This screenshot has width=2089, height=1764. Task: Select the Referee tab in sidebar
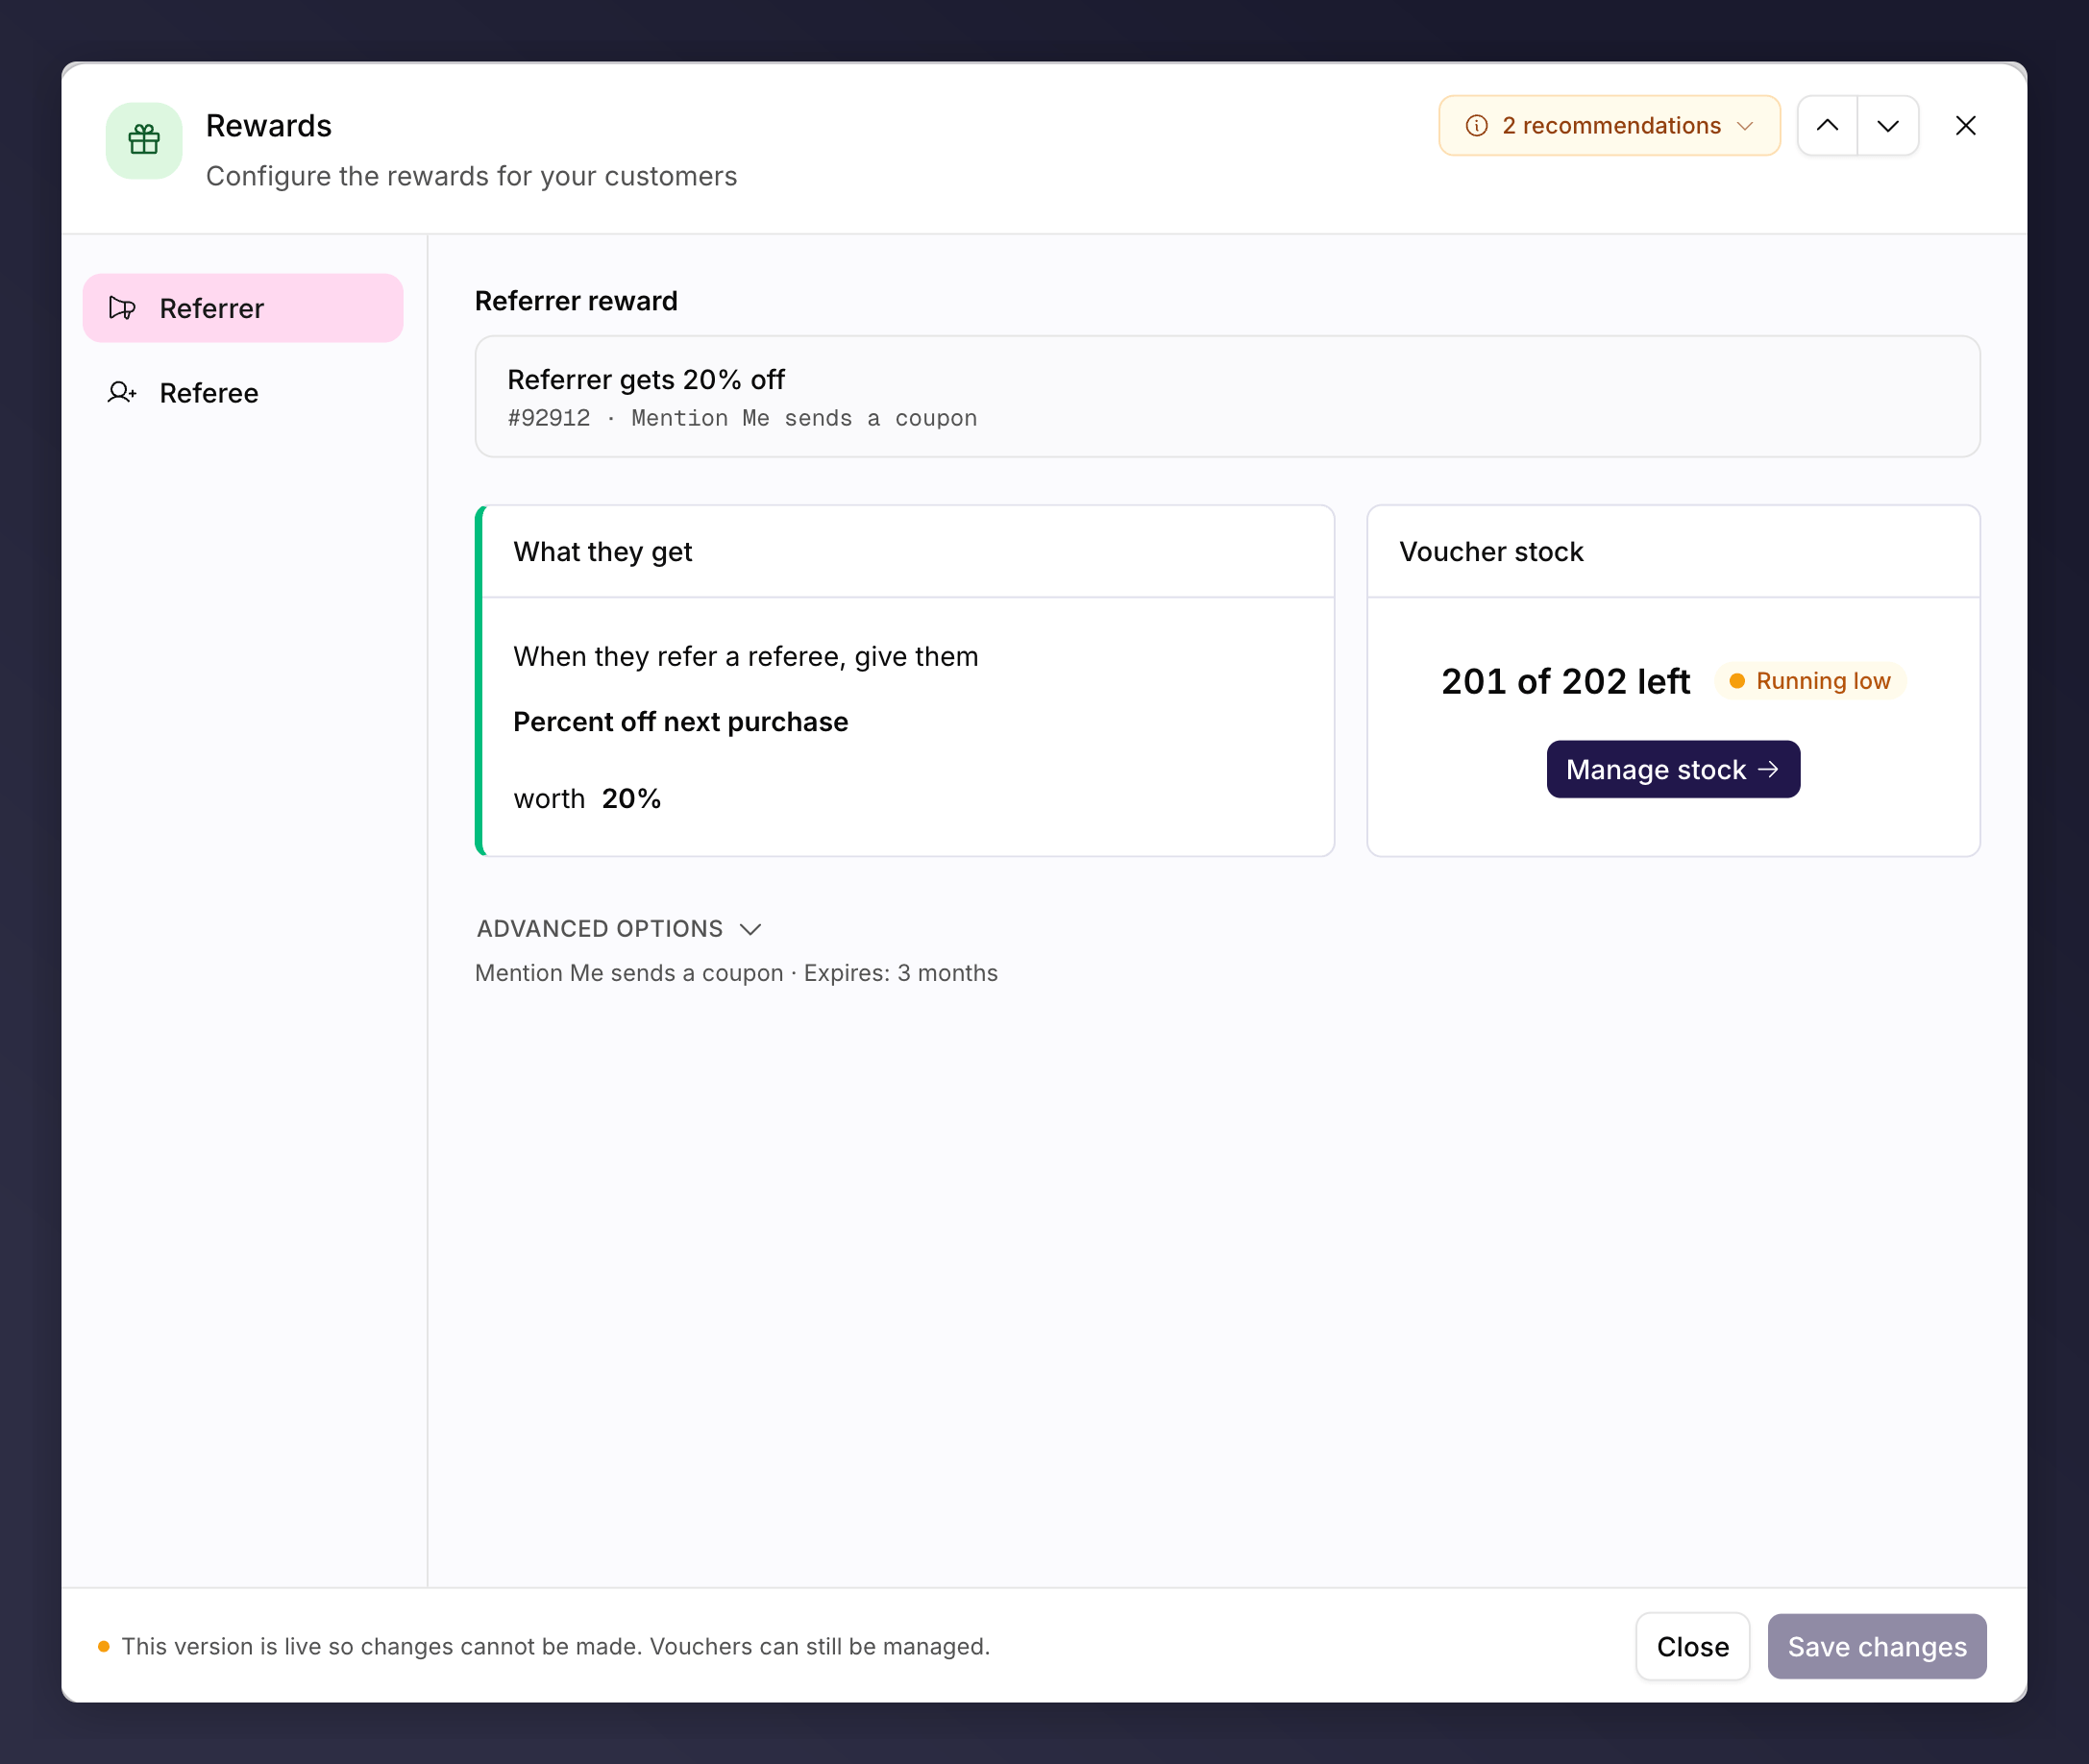click(x=243, y=393)
